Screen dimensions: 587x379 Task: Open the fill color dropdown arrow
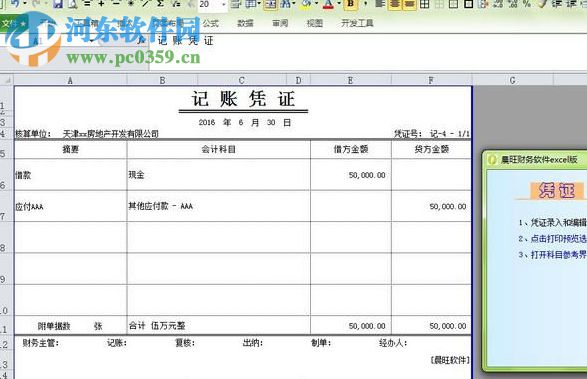pyautogui.click(x=316, y=4)
